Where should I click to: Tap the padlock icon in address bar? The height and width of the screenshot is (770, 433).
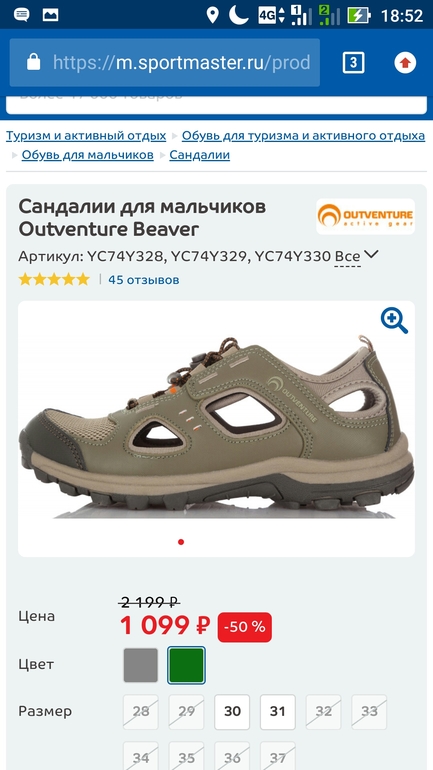coord(33,62)
